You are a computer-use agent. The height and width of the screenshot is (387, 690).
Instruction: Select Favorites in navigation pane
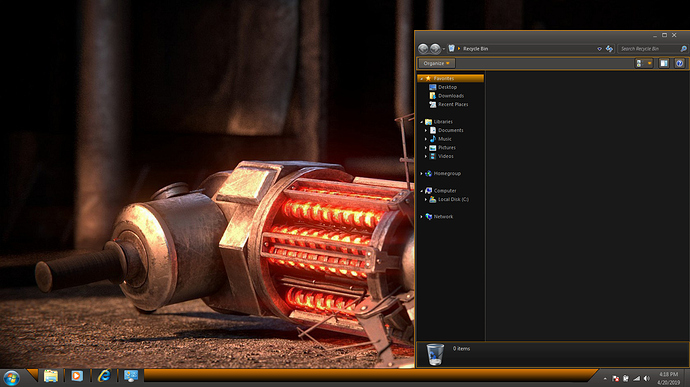[x=451, y=78]
